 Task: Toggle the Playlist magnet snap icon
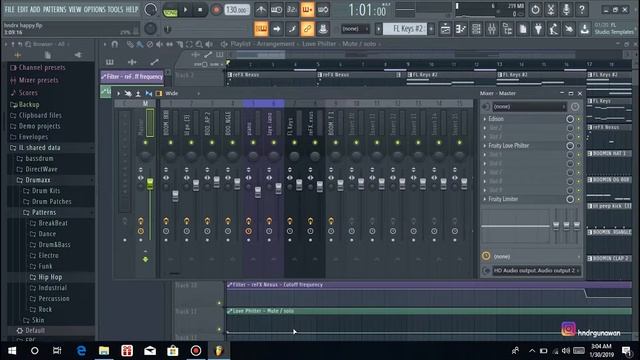click(115, 44)
